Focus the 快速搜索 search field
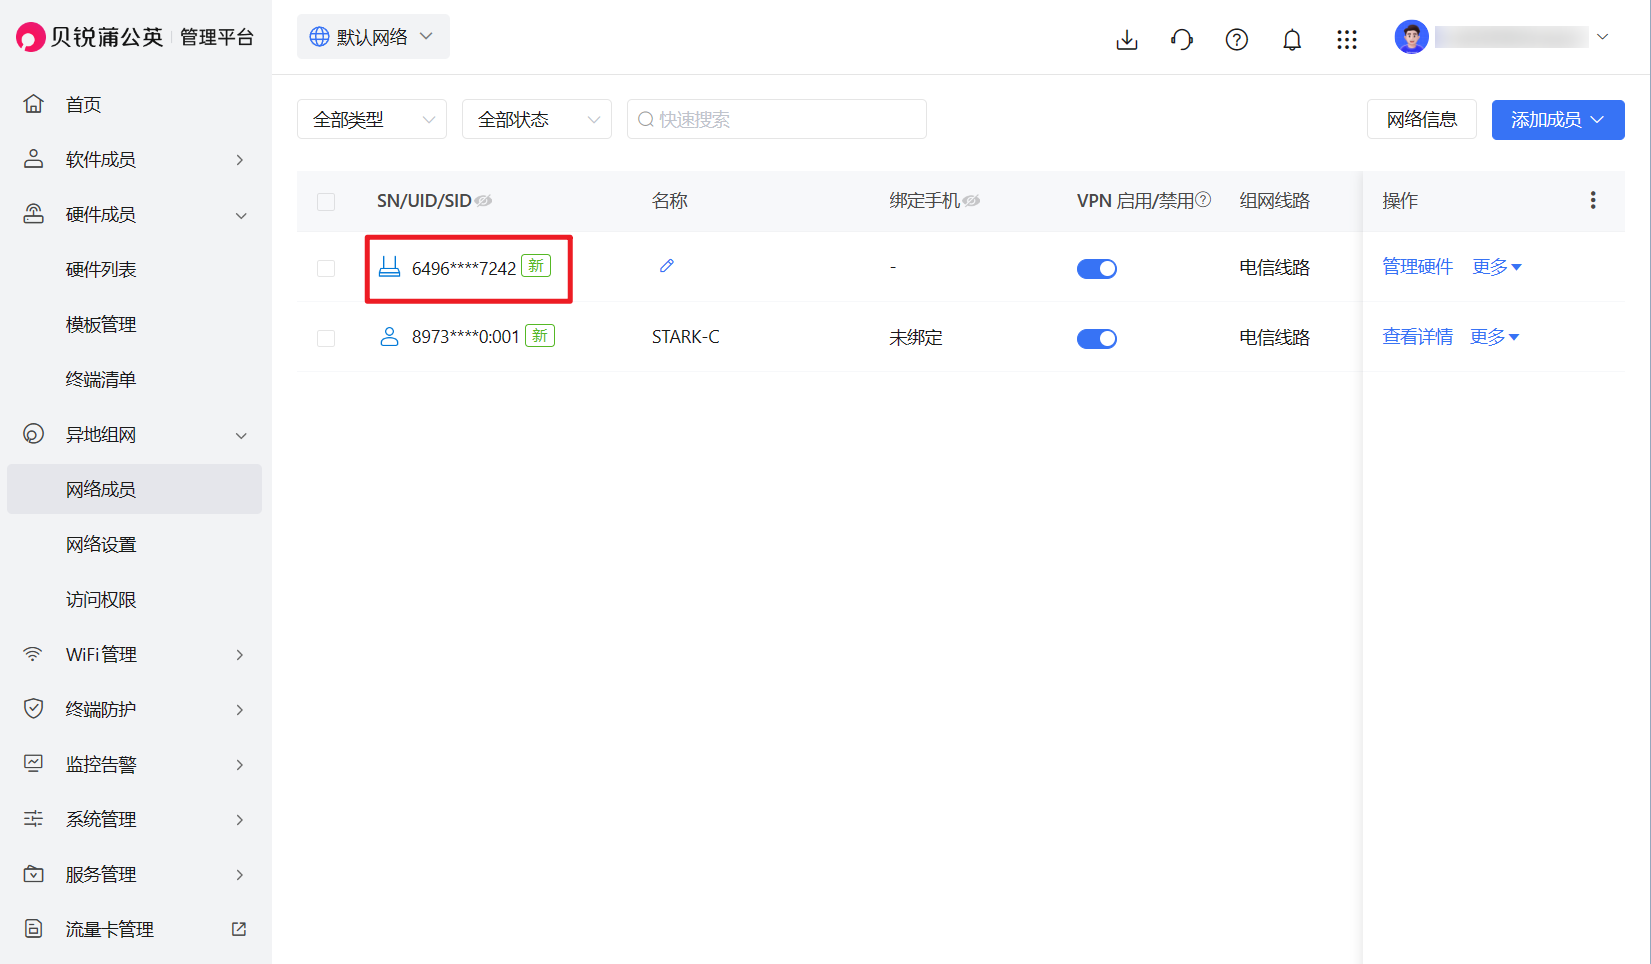 click(777, 119)
